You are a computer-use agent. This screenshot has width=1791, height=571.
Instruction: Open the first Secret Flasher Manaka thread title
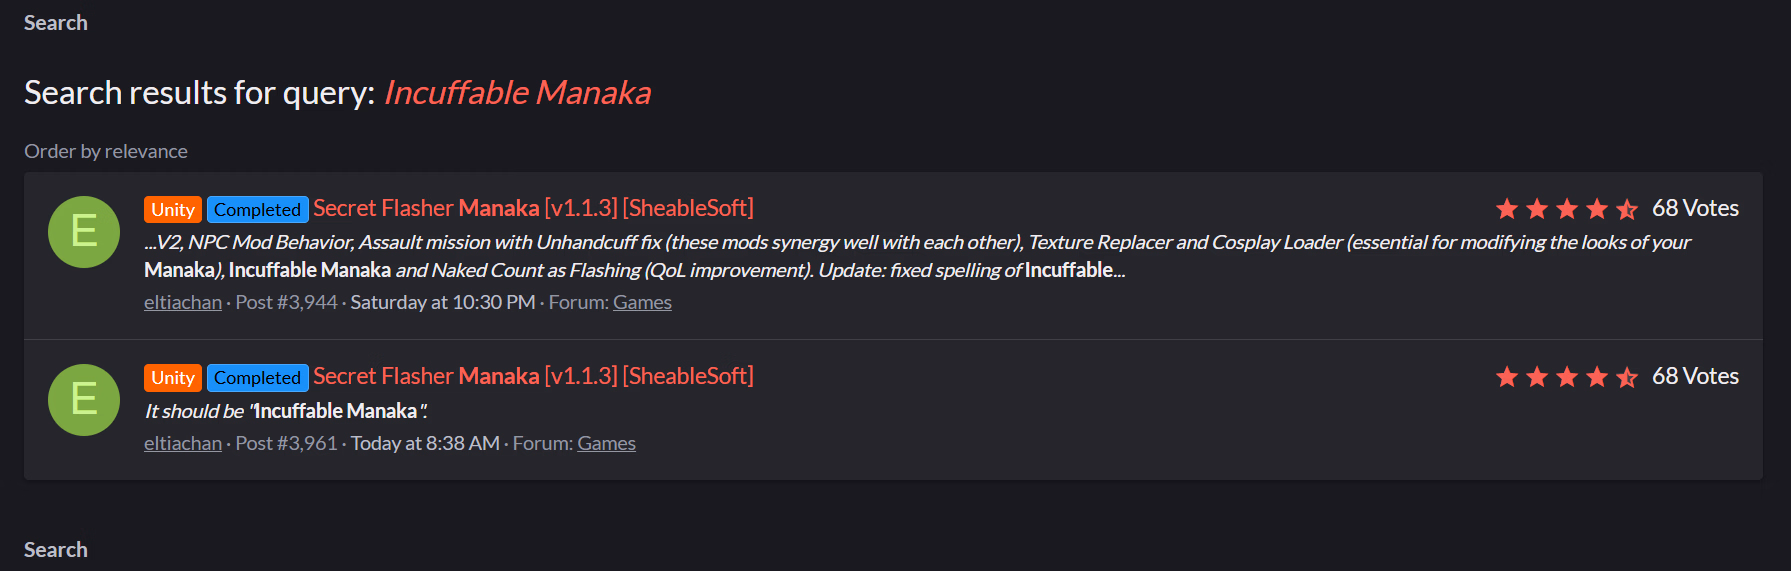pyautogui.click(x=533, y=208)
